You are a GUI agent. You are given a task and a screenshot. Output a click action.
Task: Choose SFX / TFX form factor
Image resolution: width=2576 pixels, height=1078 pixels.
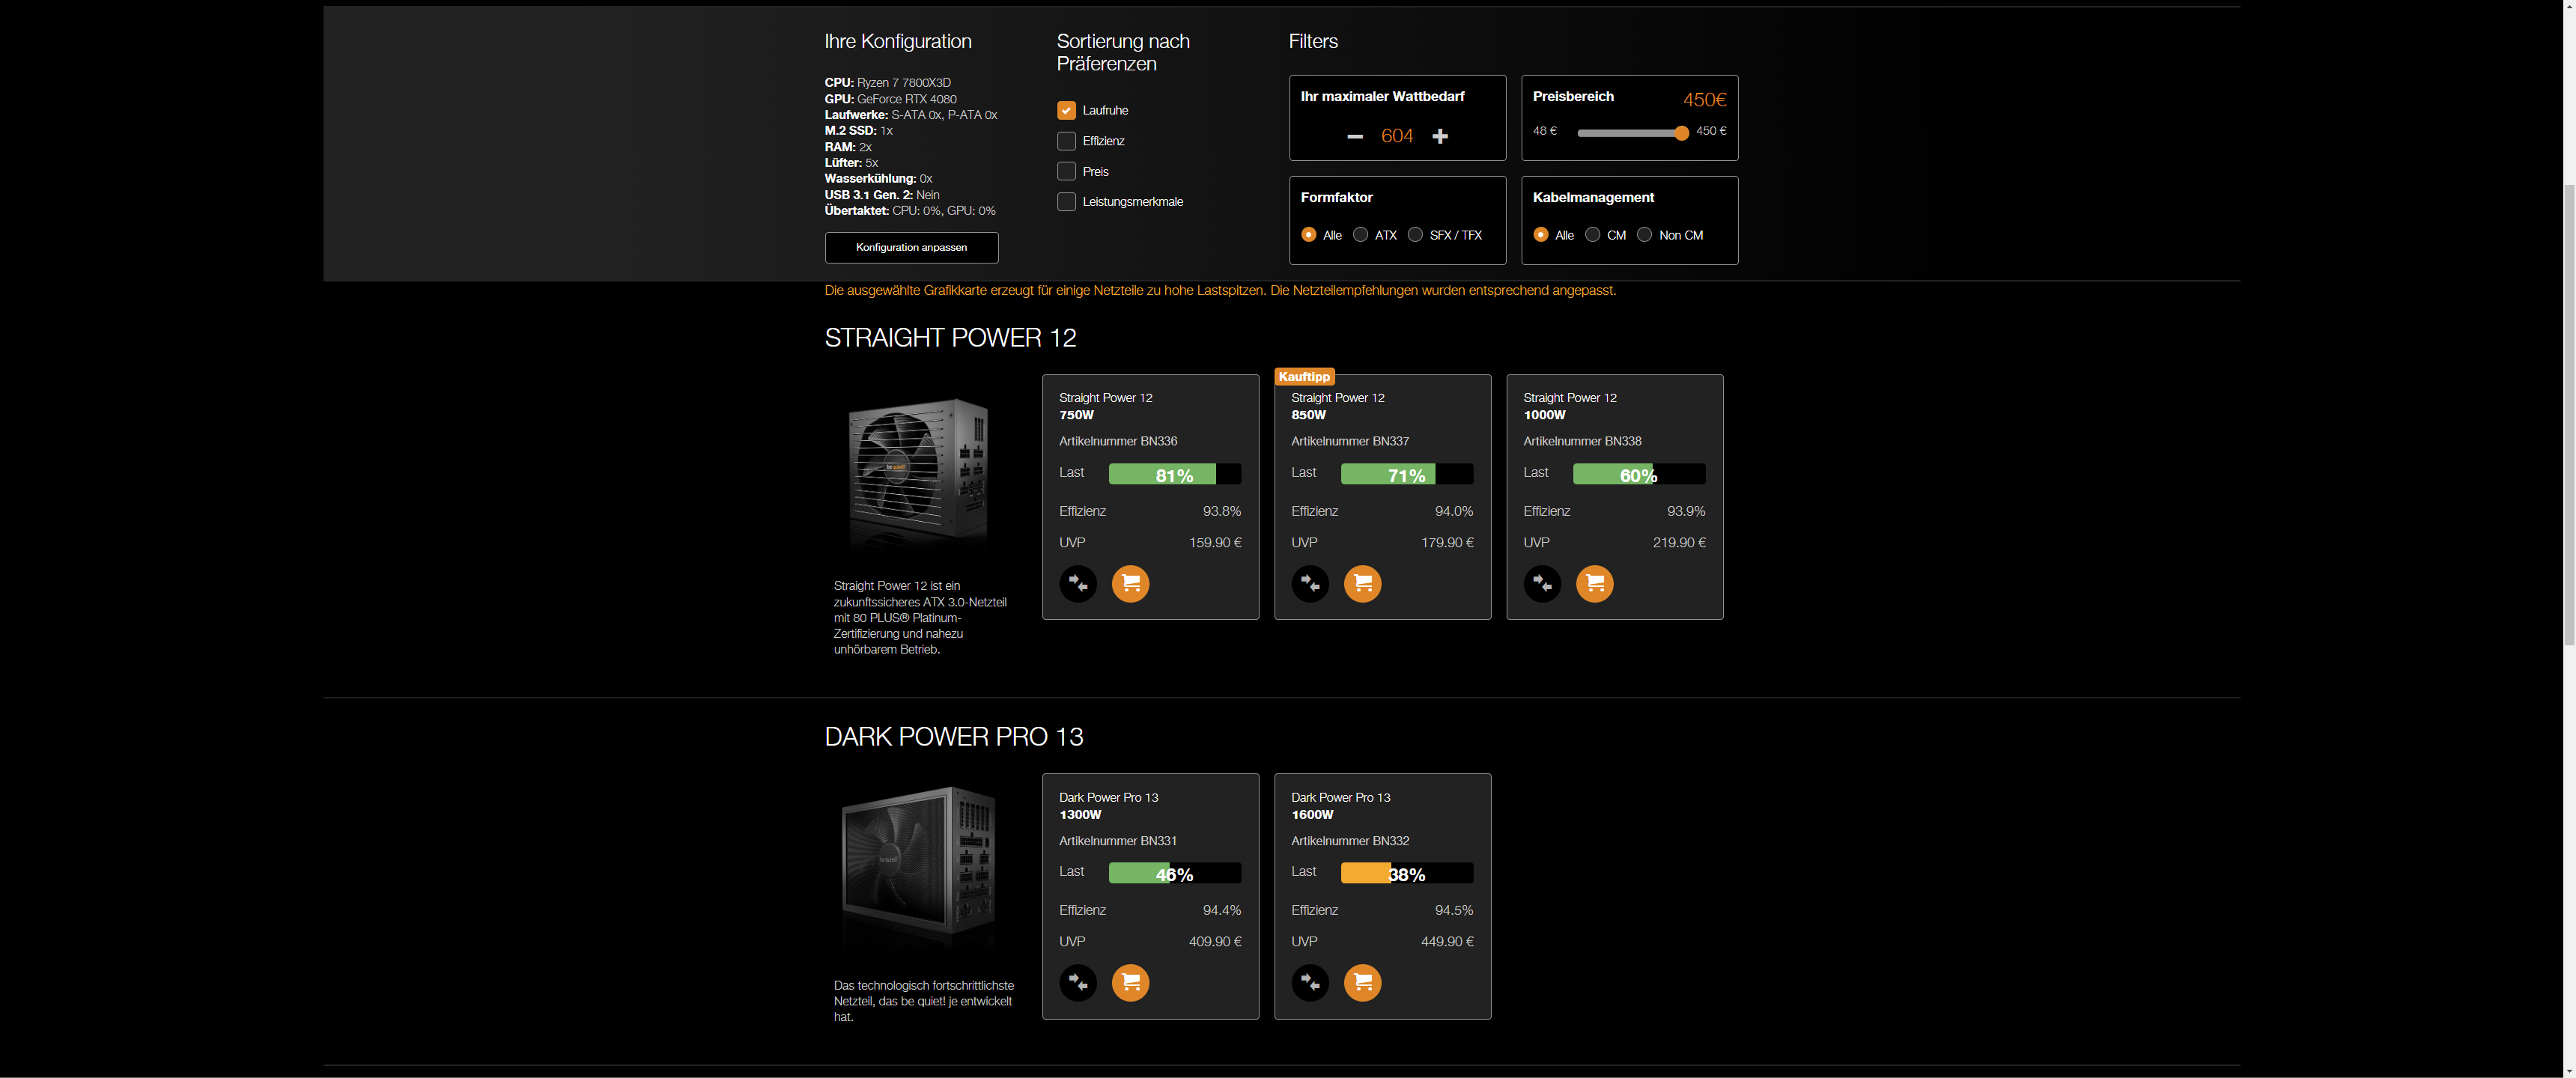(1415, 235)
